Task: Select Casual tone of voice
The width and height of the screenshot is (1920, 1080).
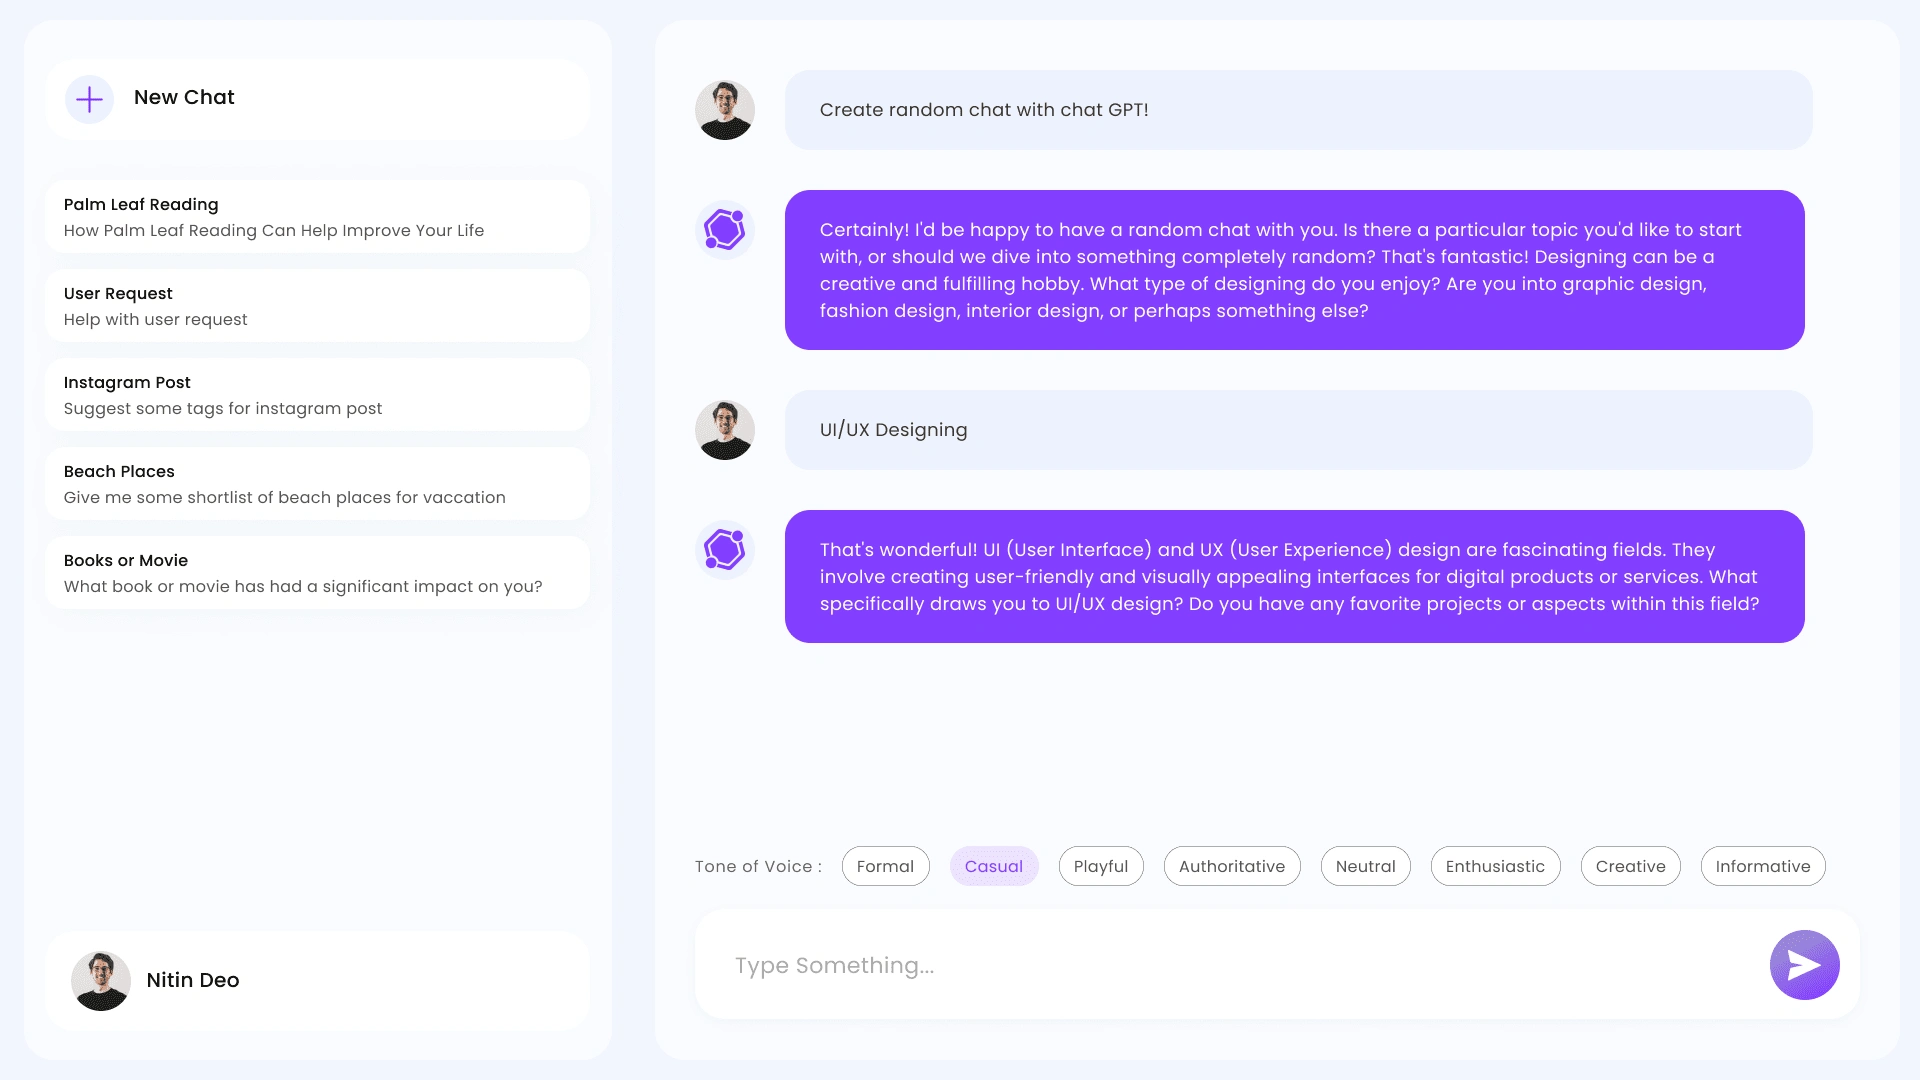Action: (993, 865)
